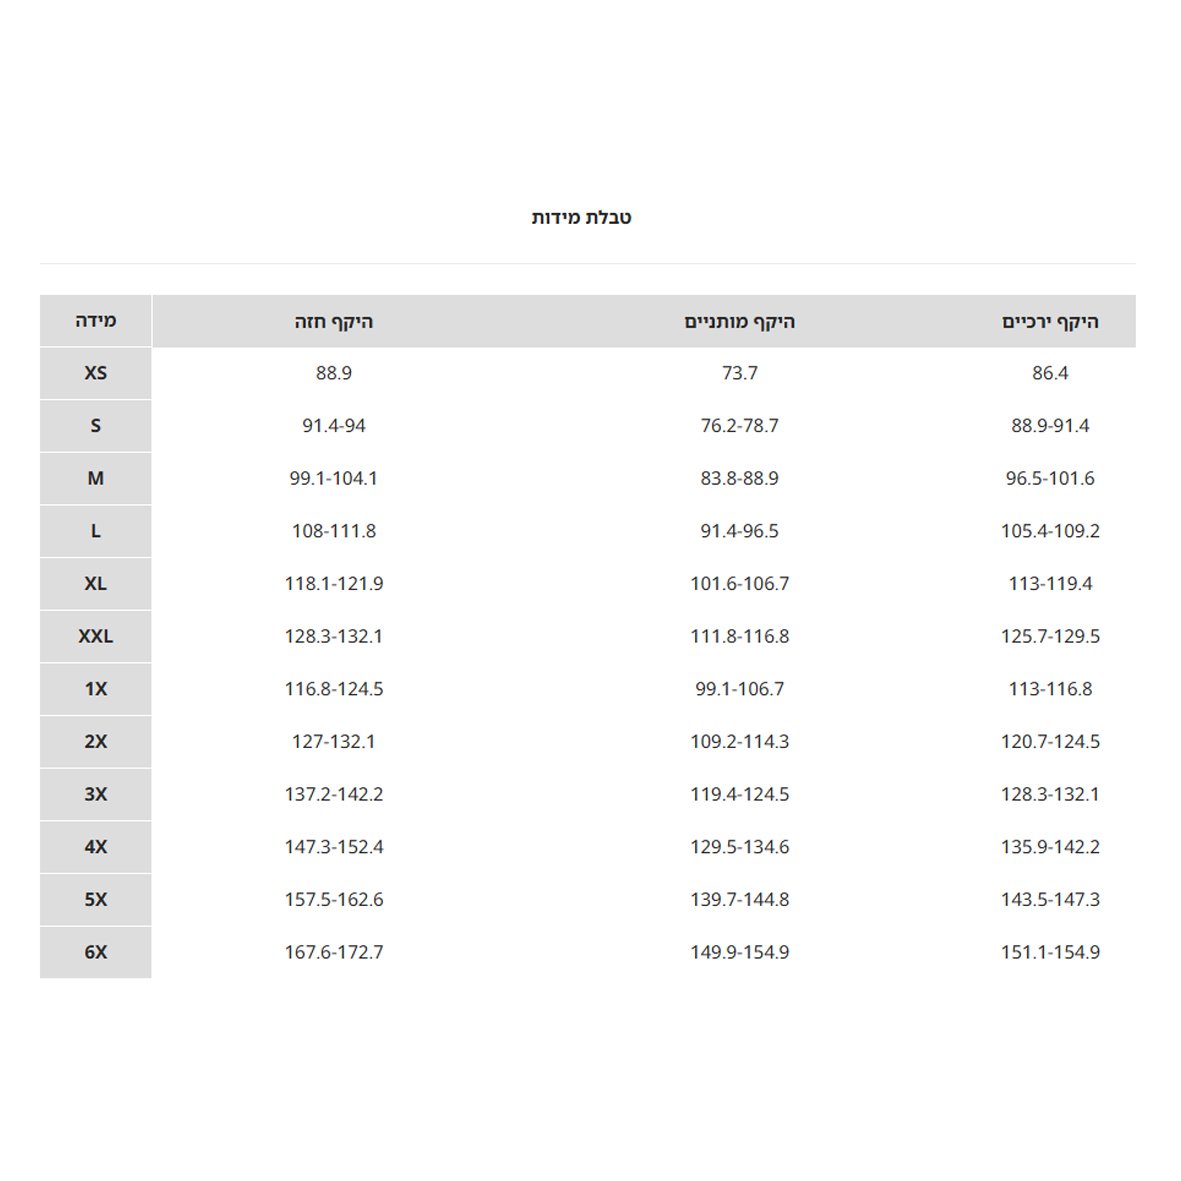Select waist value 91.4-96.5 for size L

pyautogui.click(x=740, y=531)
